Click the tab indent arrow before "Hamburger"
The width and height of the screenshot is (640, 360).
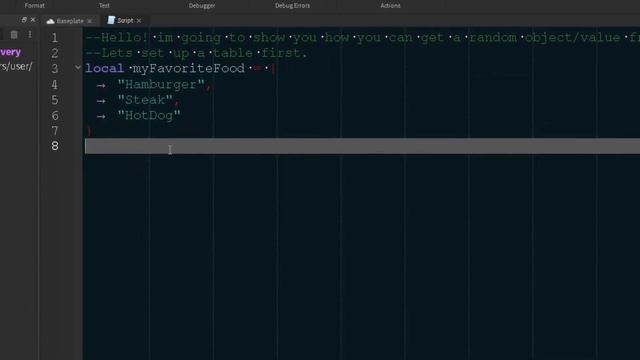point(101,85)
